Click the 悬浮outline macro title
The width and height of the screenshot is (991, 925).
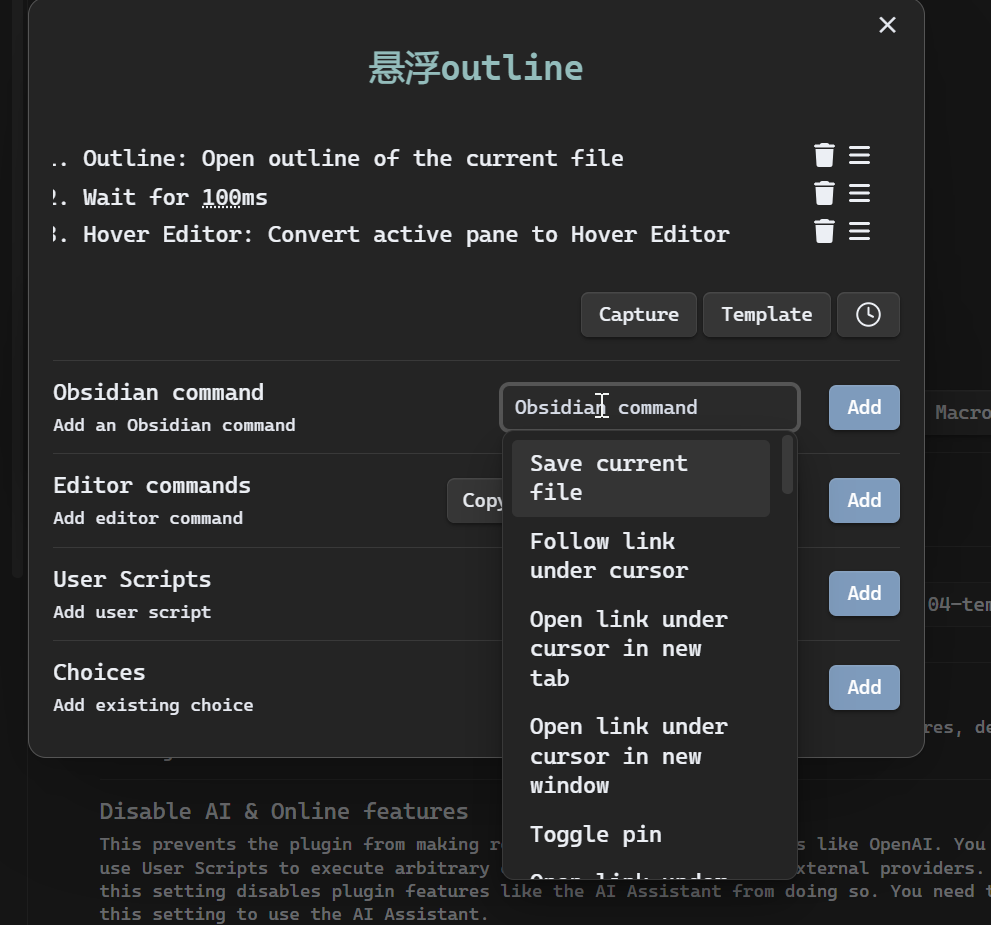coord(475,68)
